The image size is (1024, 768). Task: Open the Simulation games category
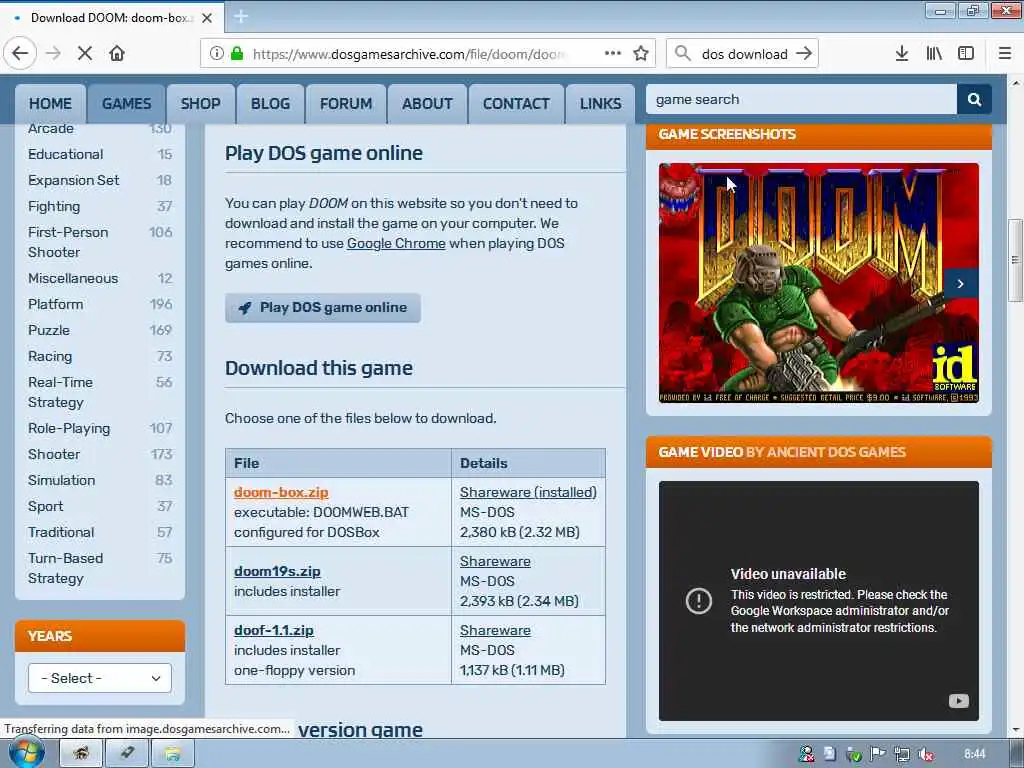tap(61, 480)
